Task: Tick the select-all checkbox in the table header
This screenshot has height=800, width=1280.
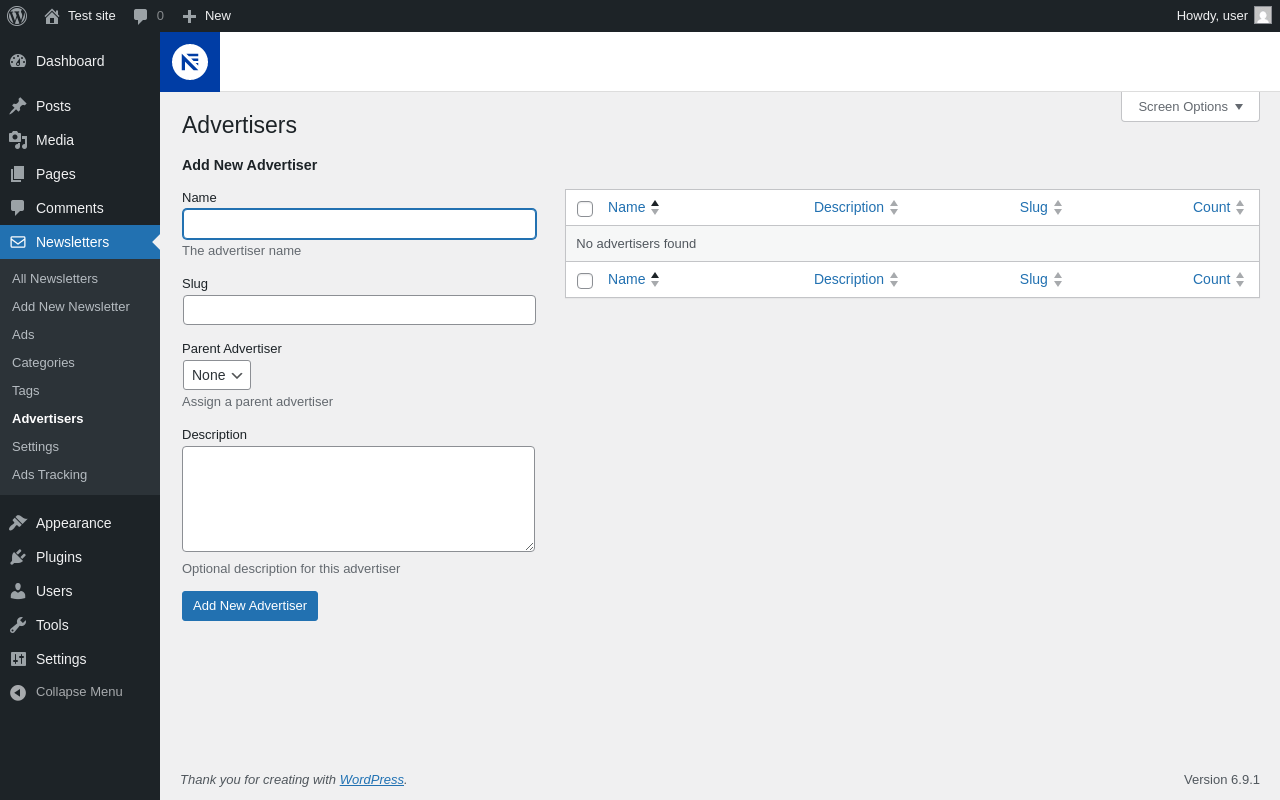Action: click(585, 209)
